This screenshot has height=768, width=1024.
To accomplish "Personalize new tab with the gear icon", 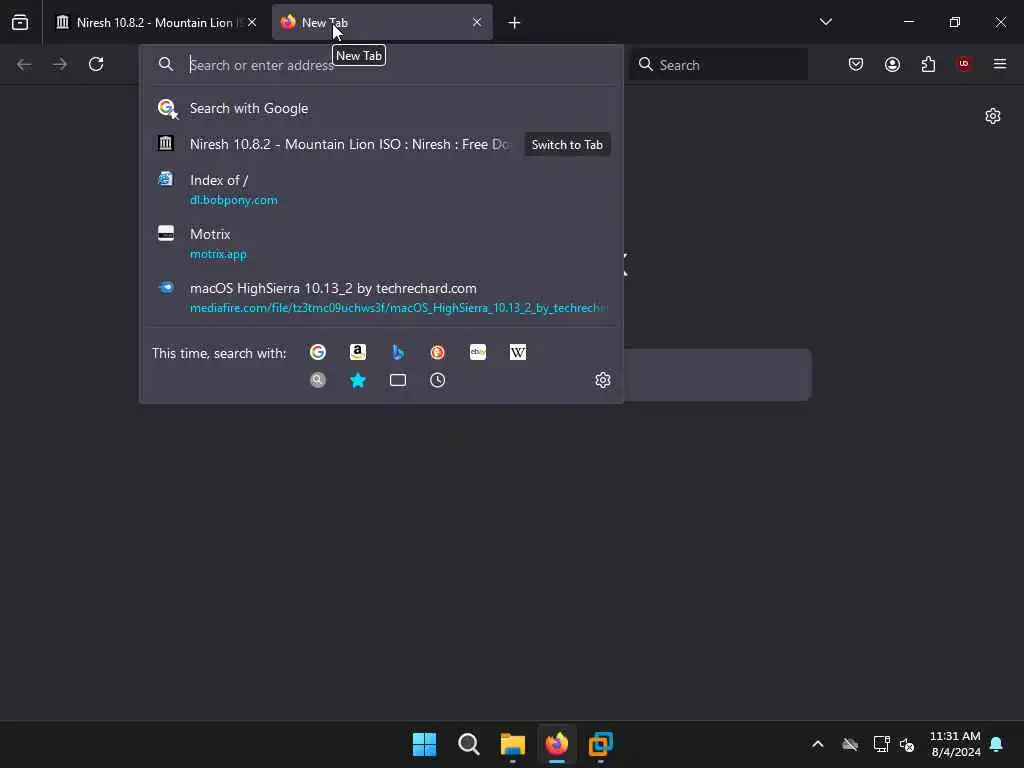I will (993, 116).
